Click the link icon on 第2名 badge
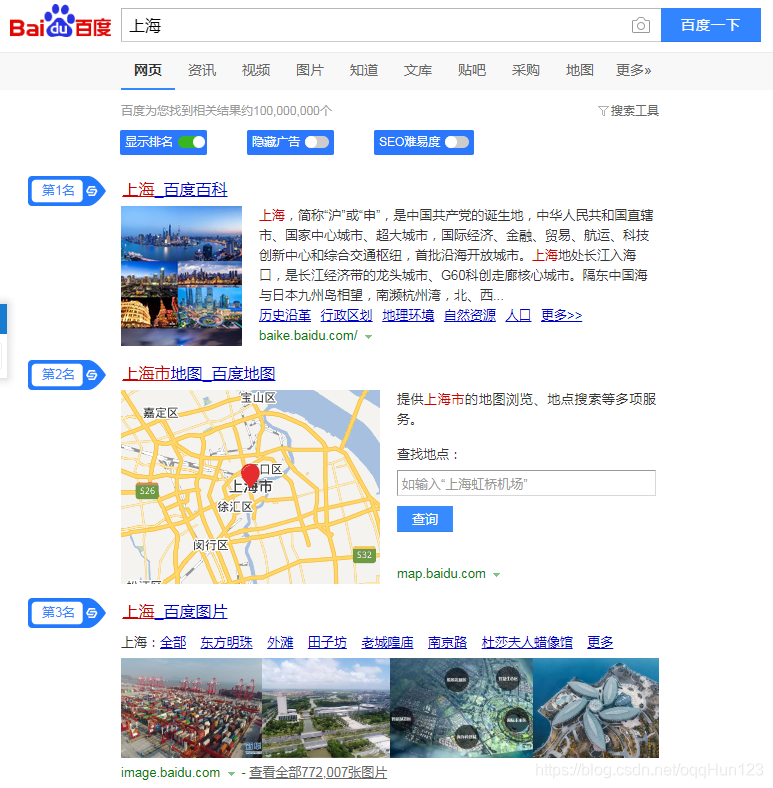Screen dimensions: 773x788 [91, 374]
